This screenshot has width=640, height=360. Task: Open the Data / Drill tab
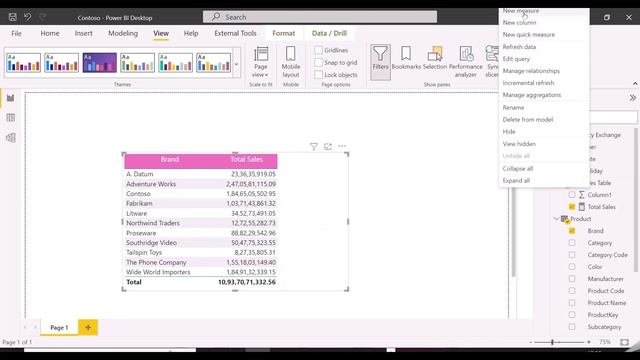click(x=329, y=33)
